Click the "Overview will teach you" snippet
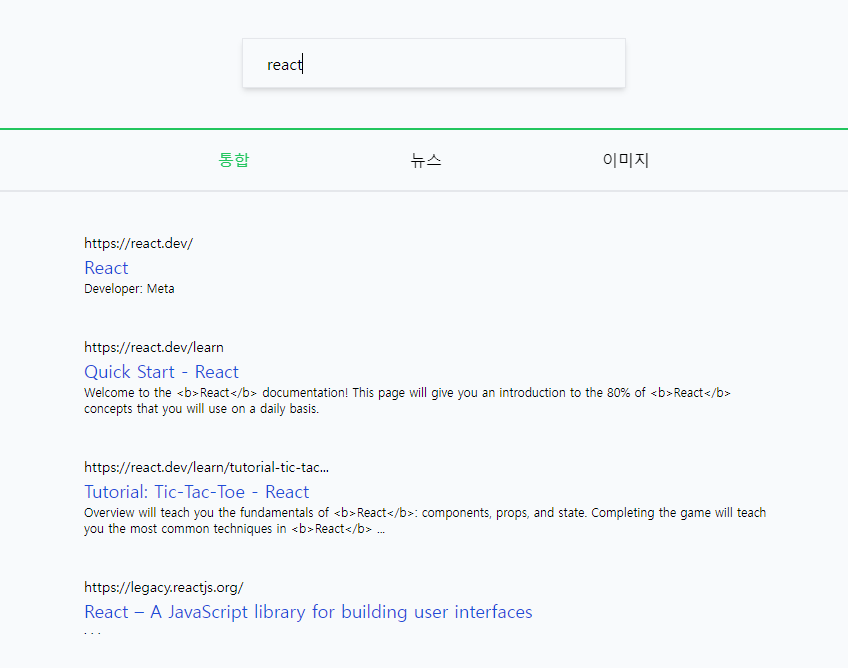 (425, 521)
